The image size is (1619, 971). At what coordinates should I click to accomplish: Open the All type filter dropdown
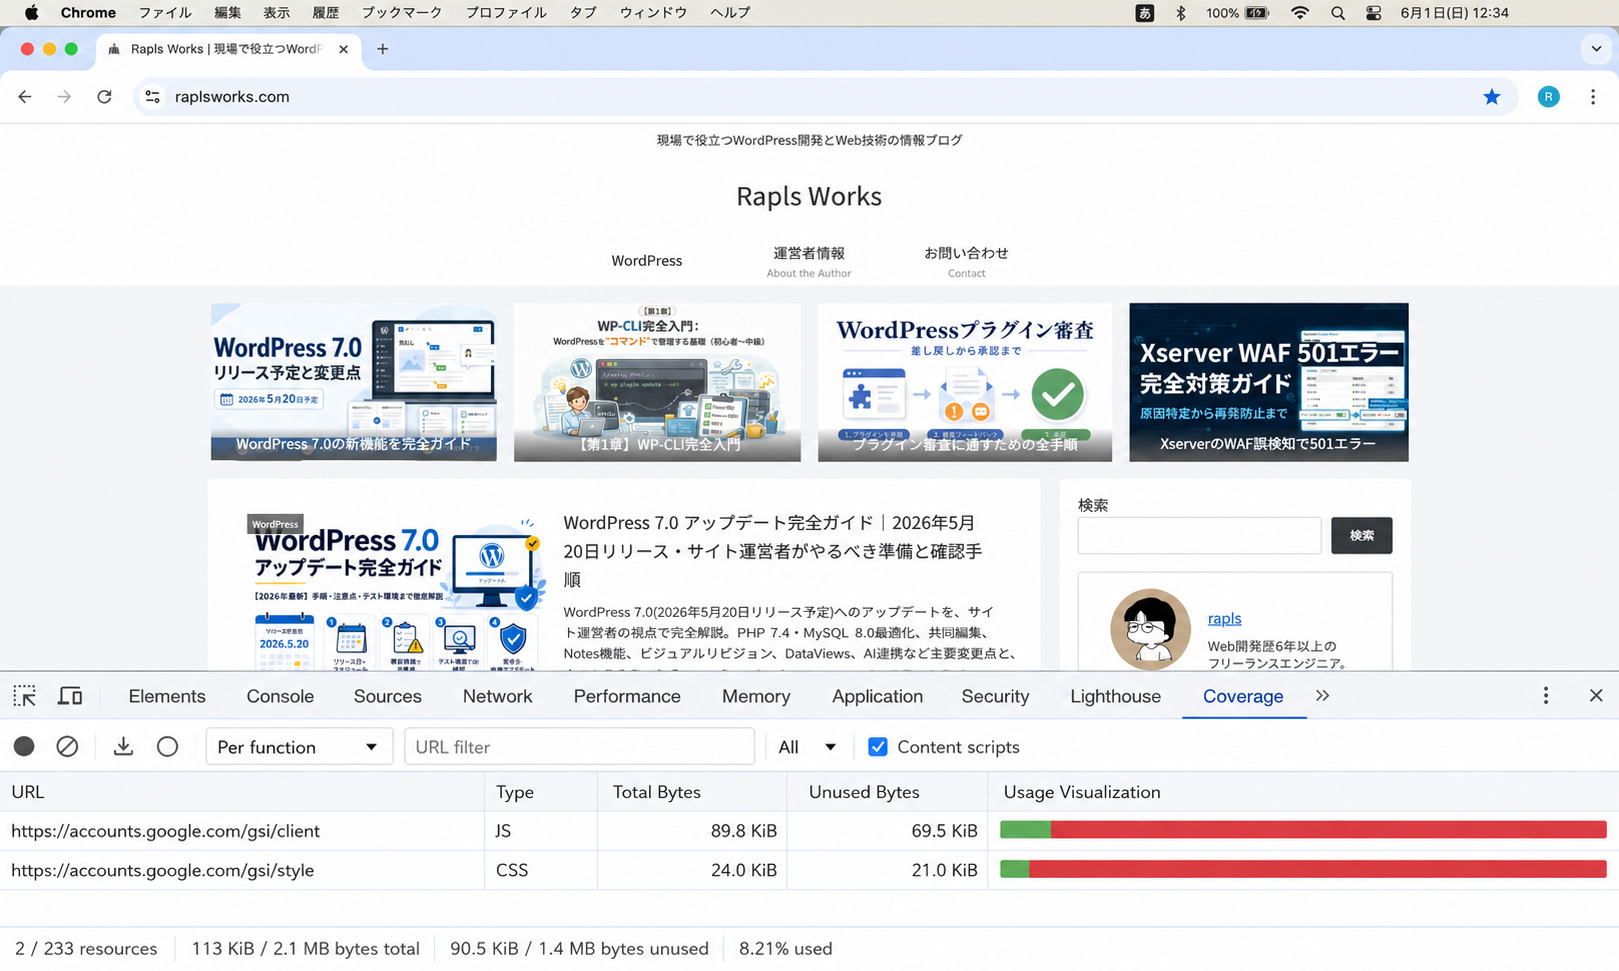(806, 747)
